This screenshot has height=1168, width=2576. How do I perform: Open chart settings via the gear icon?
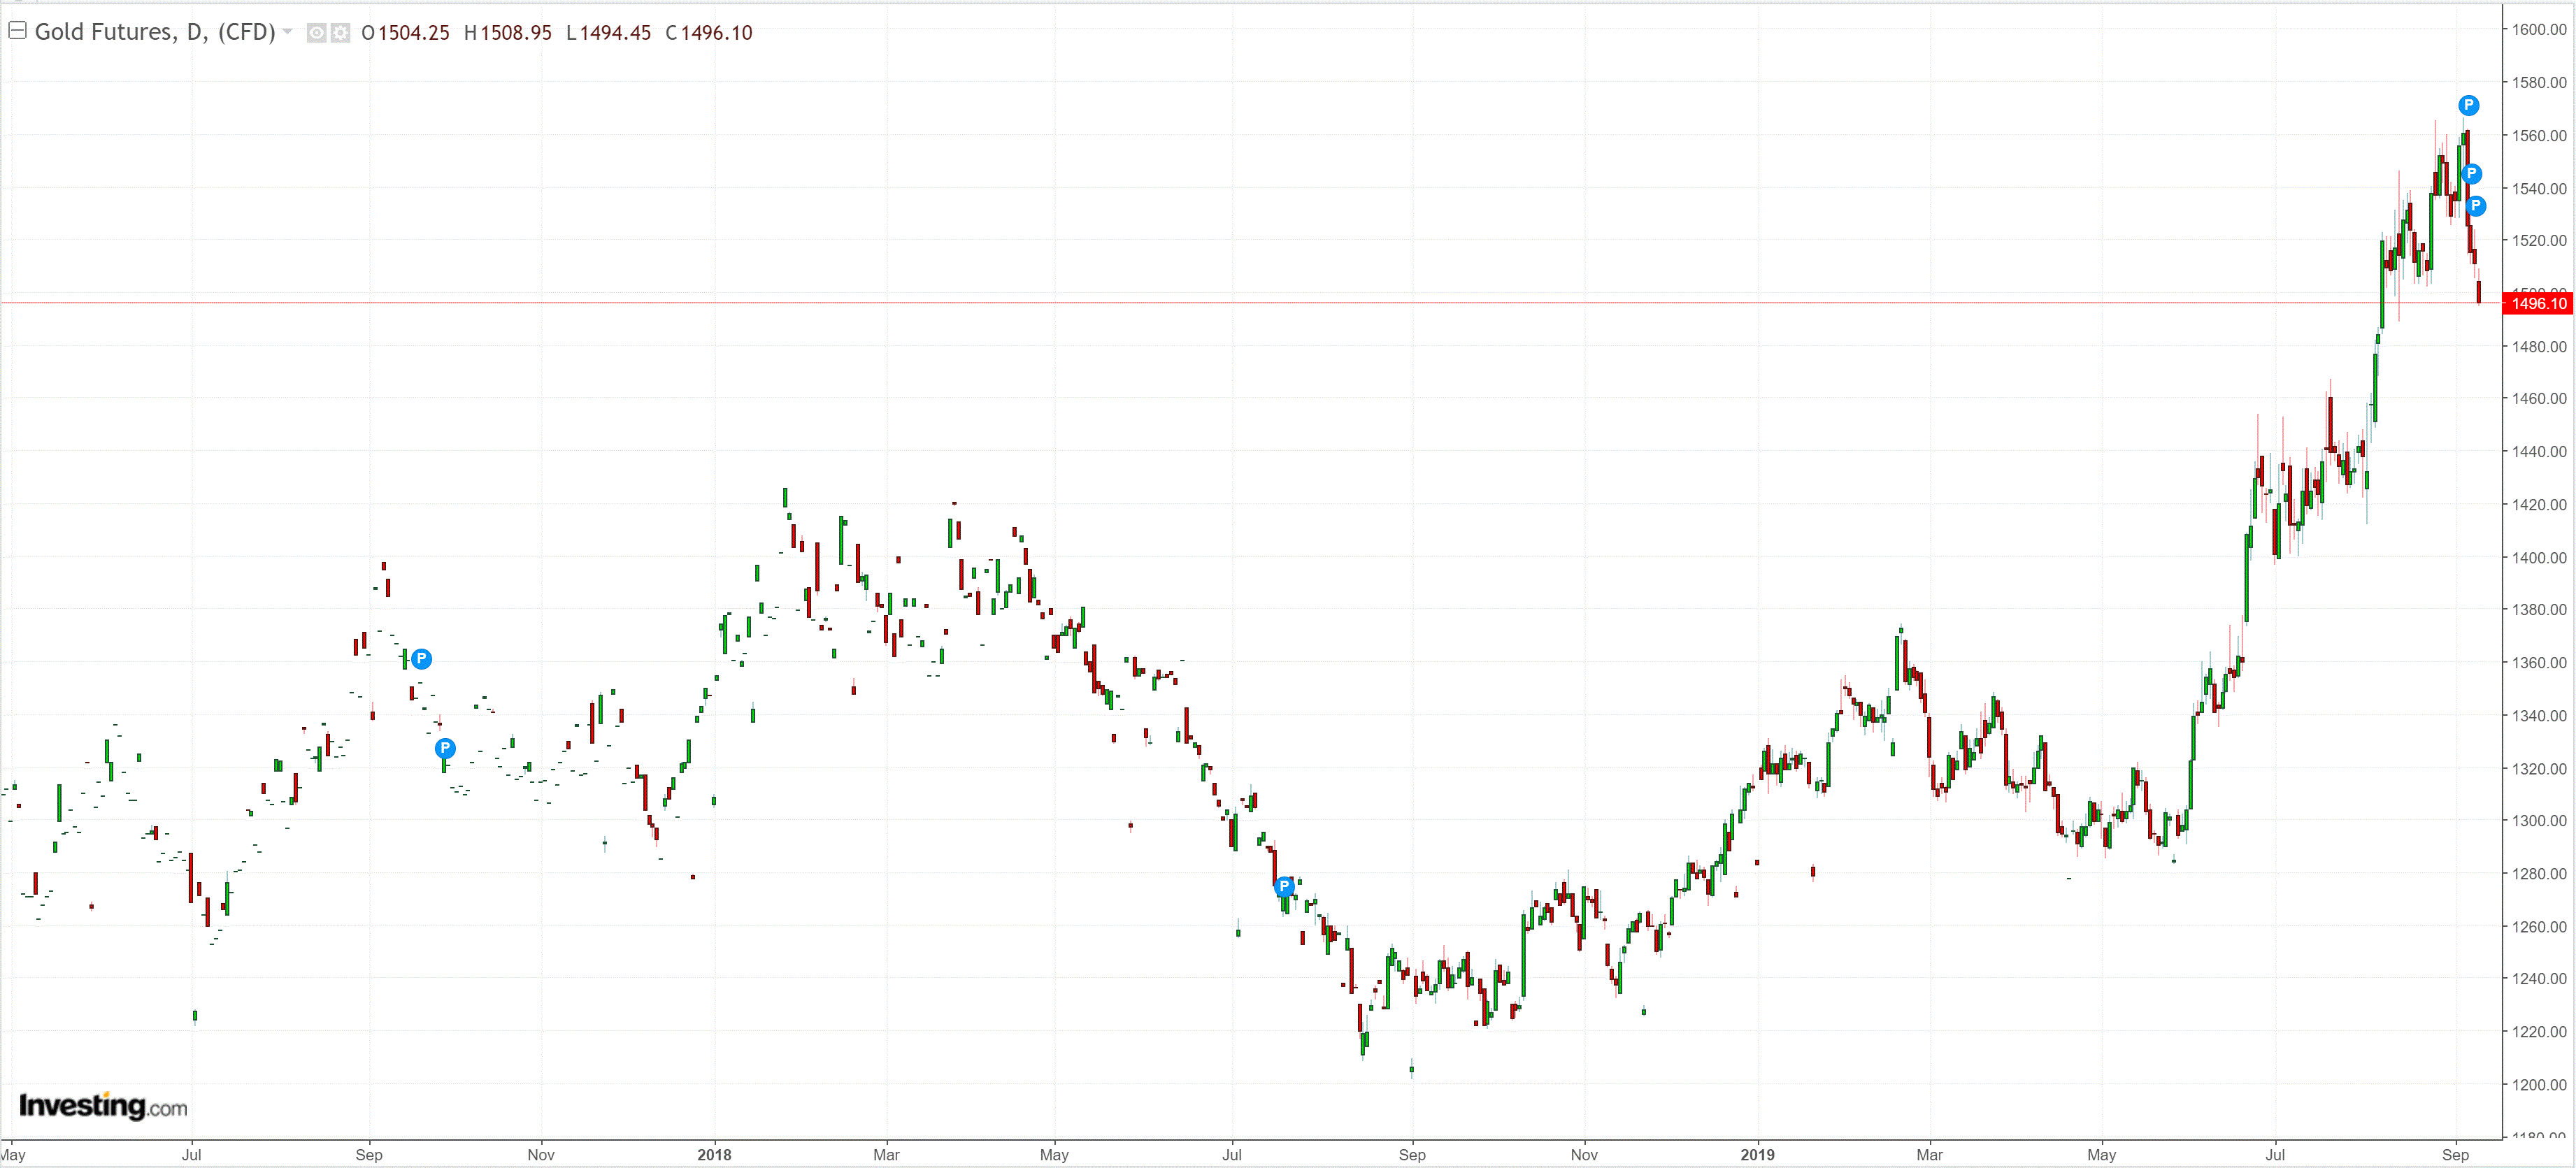click(340, 33)
